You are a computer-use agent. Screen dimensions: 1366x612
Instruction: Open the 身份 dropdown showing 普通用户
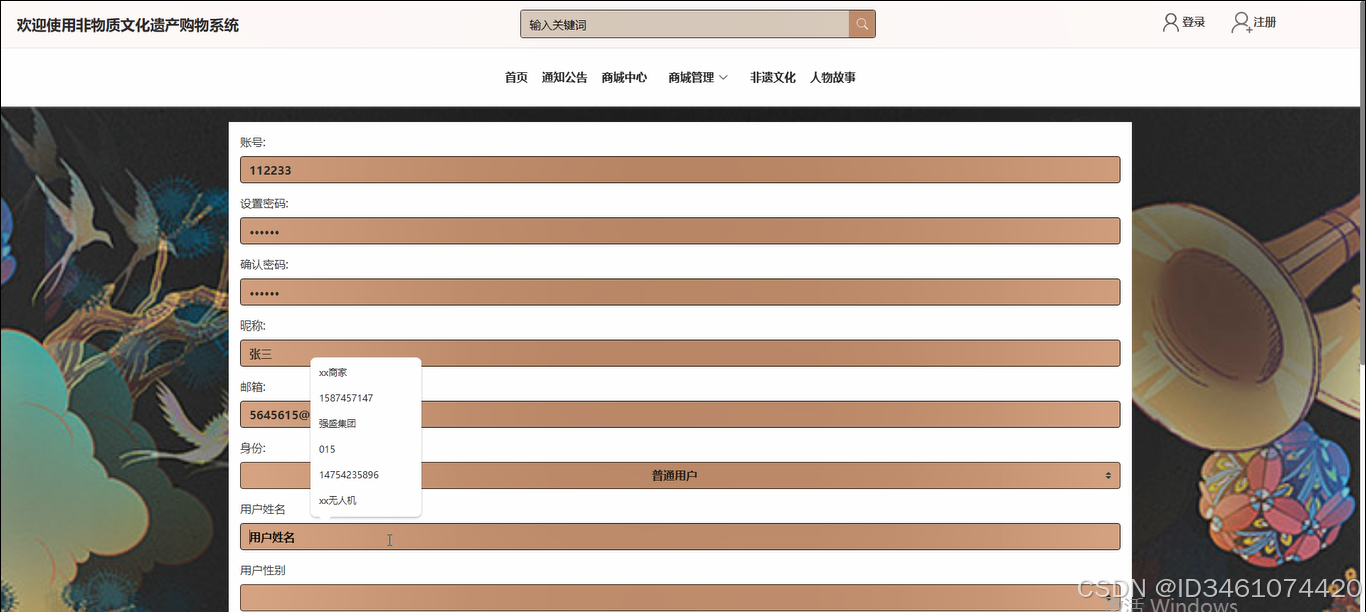click(x=680, y=475)
